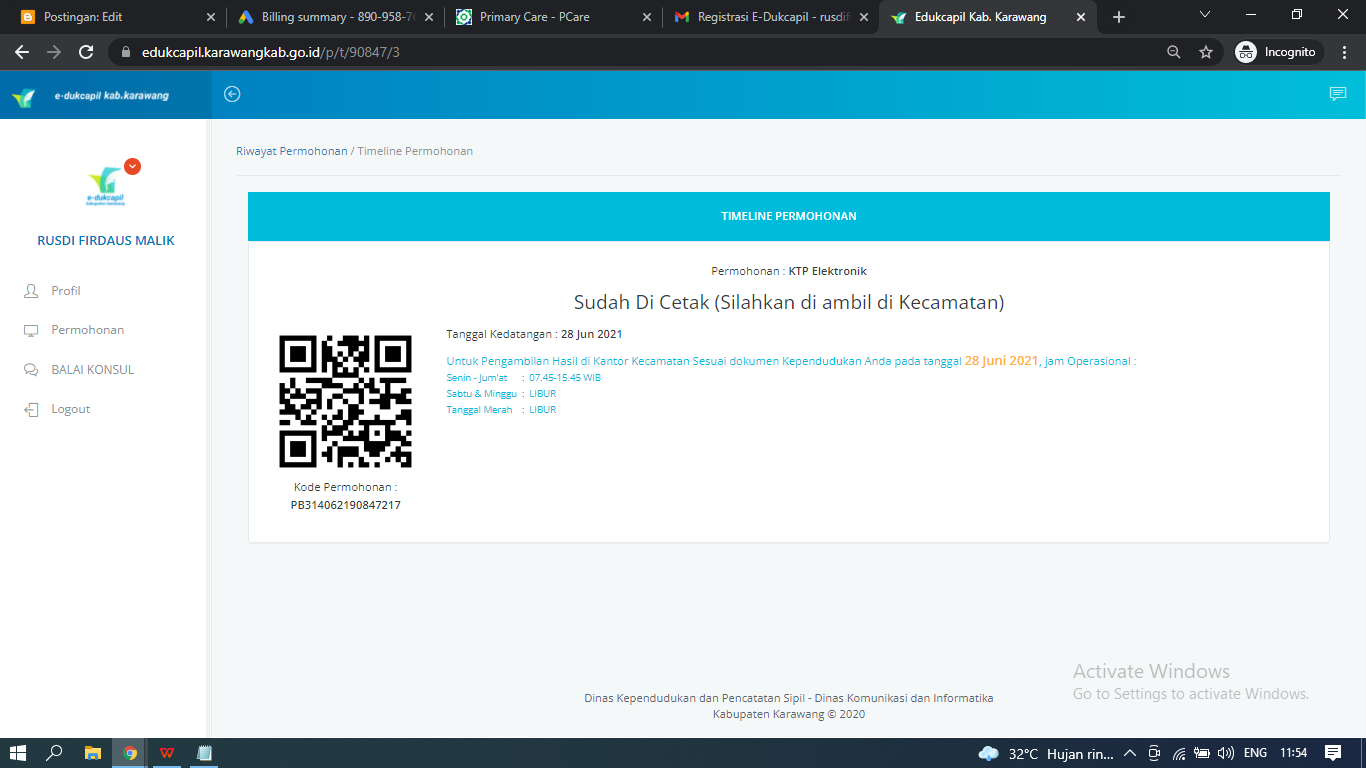Open Windows taskbar search

[x=55, y=753]
